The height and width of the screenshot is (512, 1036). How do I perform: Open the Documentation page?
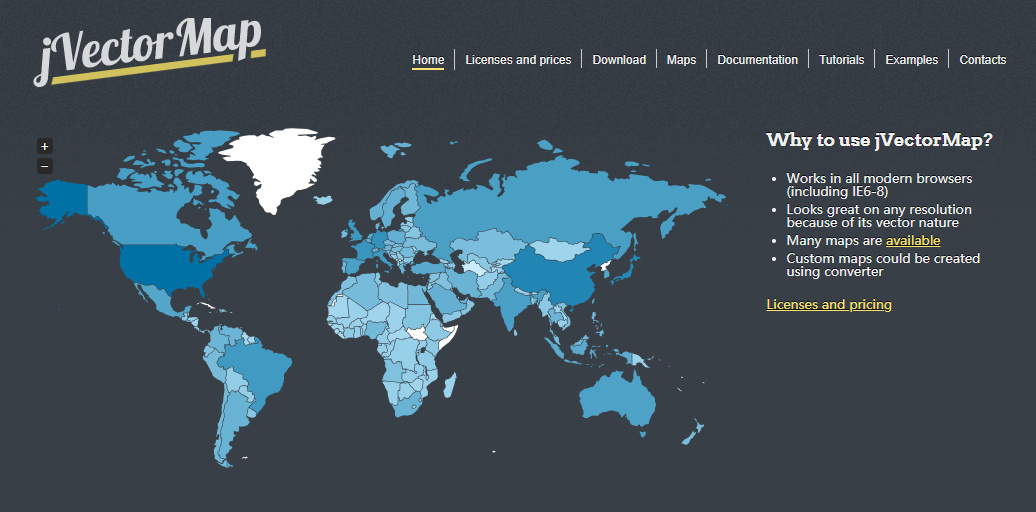point(758,59)
